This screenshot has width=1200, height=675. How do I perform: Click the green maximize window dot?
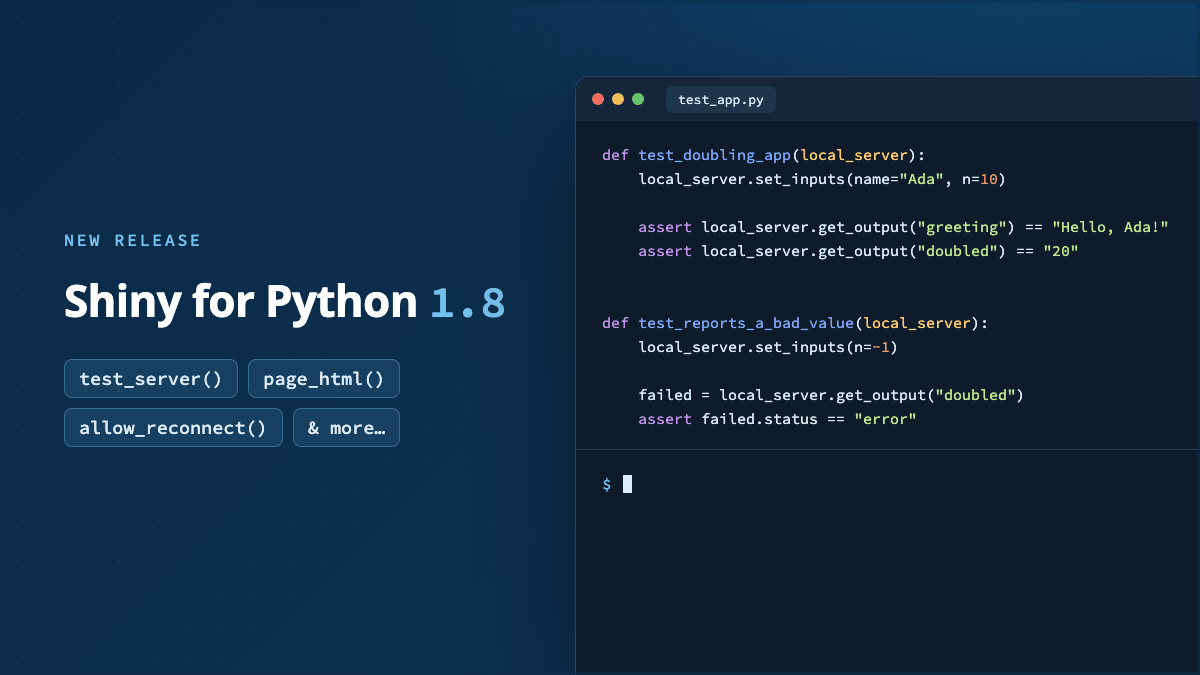point(638,99)
